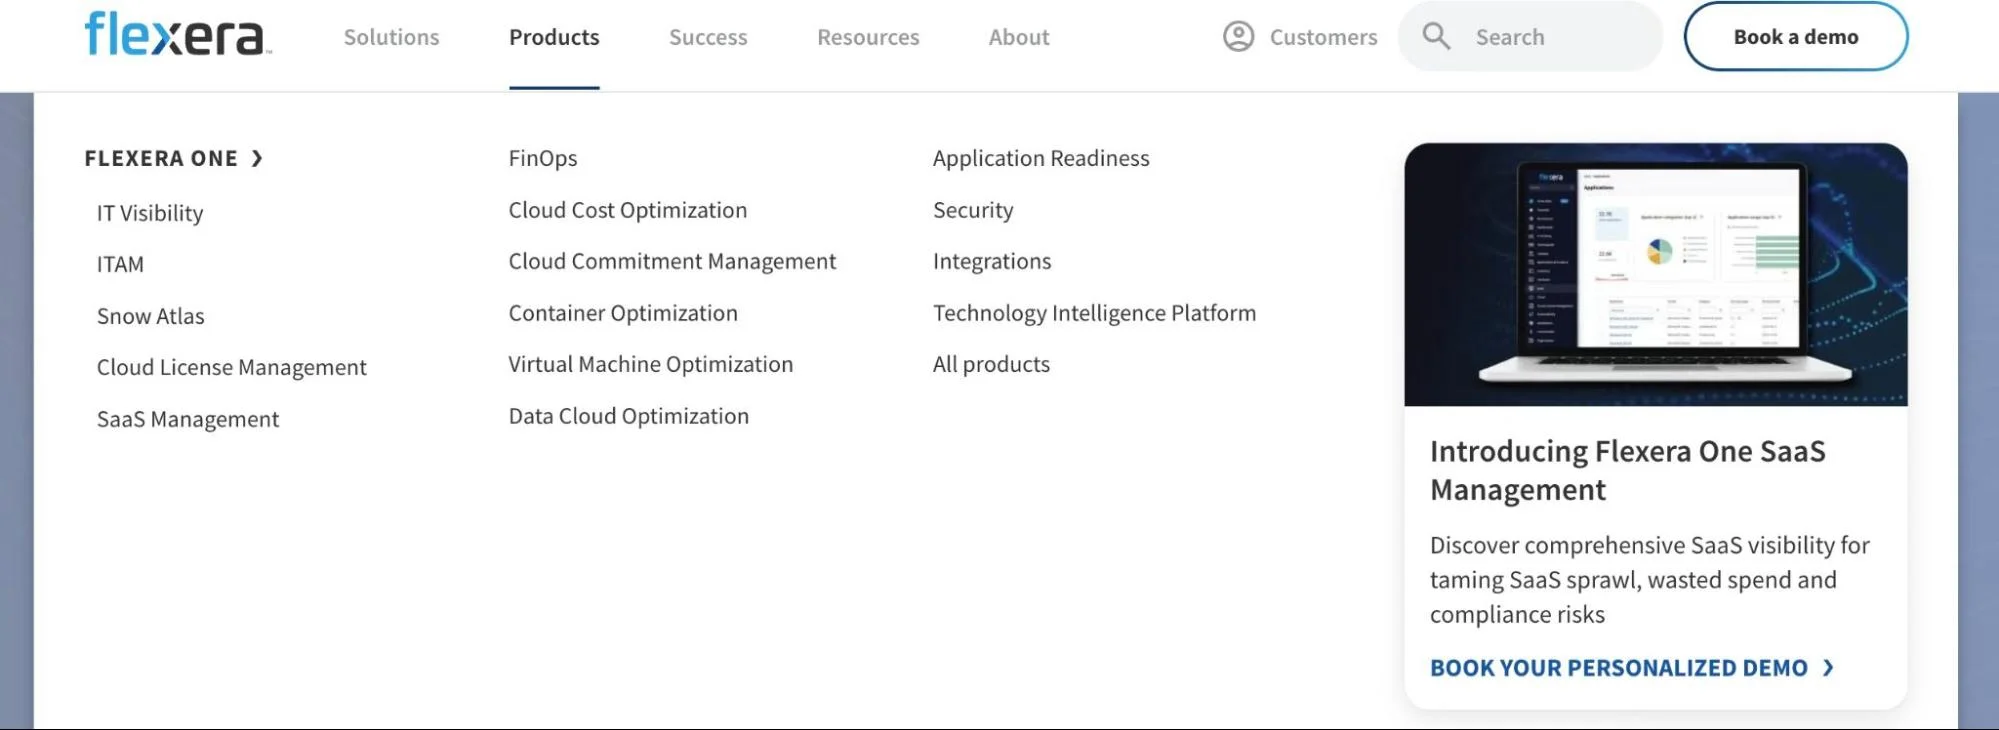Open Introducing Flexera One SaaS Management heading
Screen dimensions: 1999x730
1627,470
